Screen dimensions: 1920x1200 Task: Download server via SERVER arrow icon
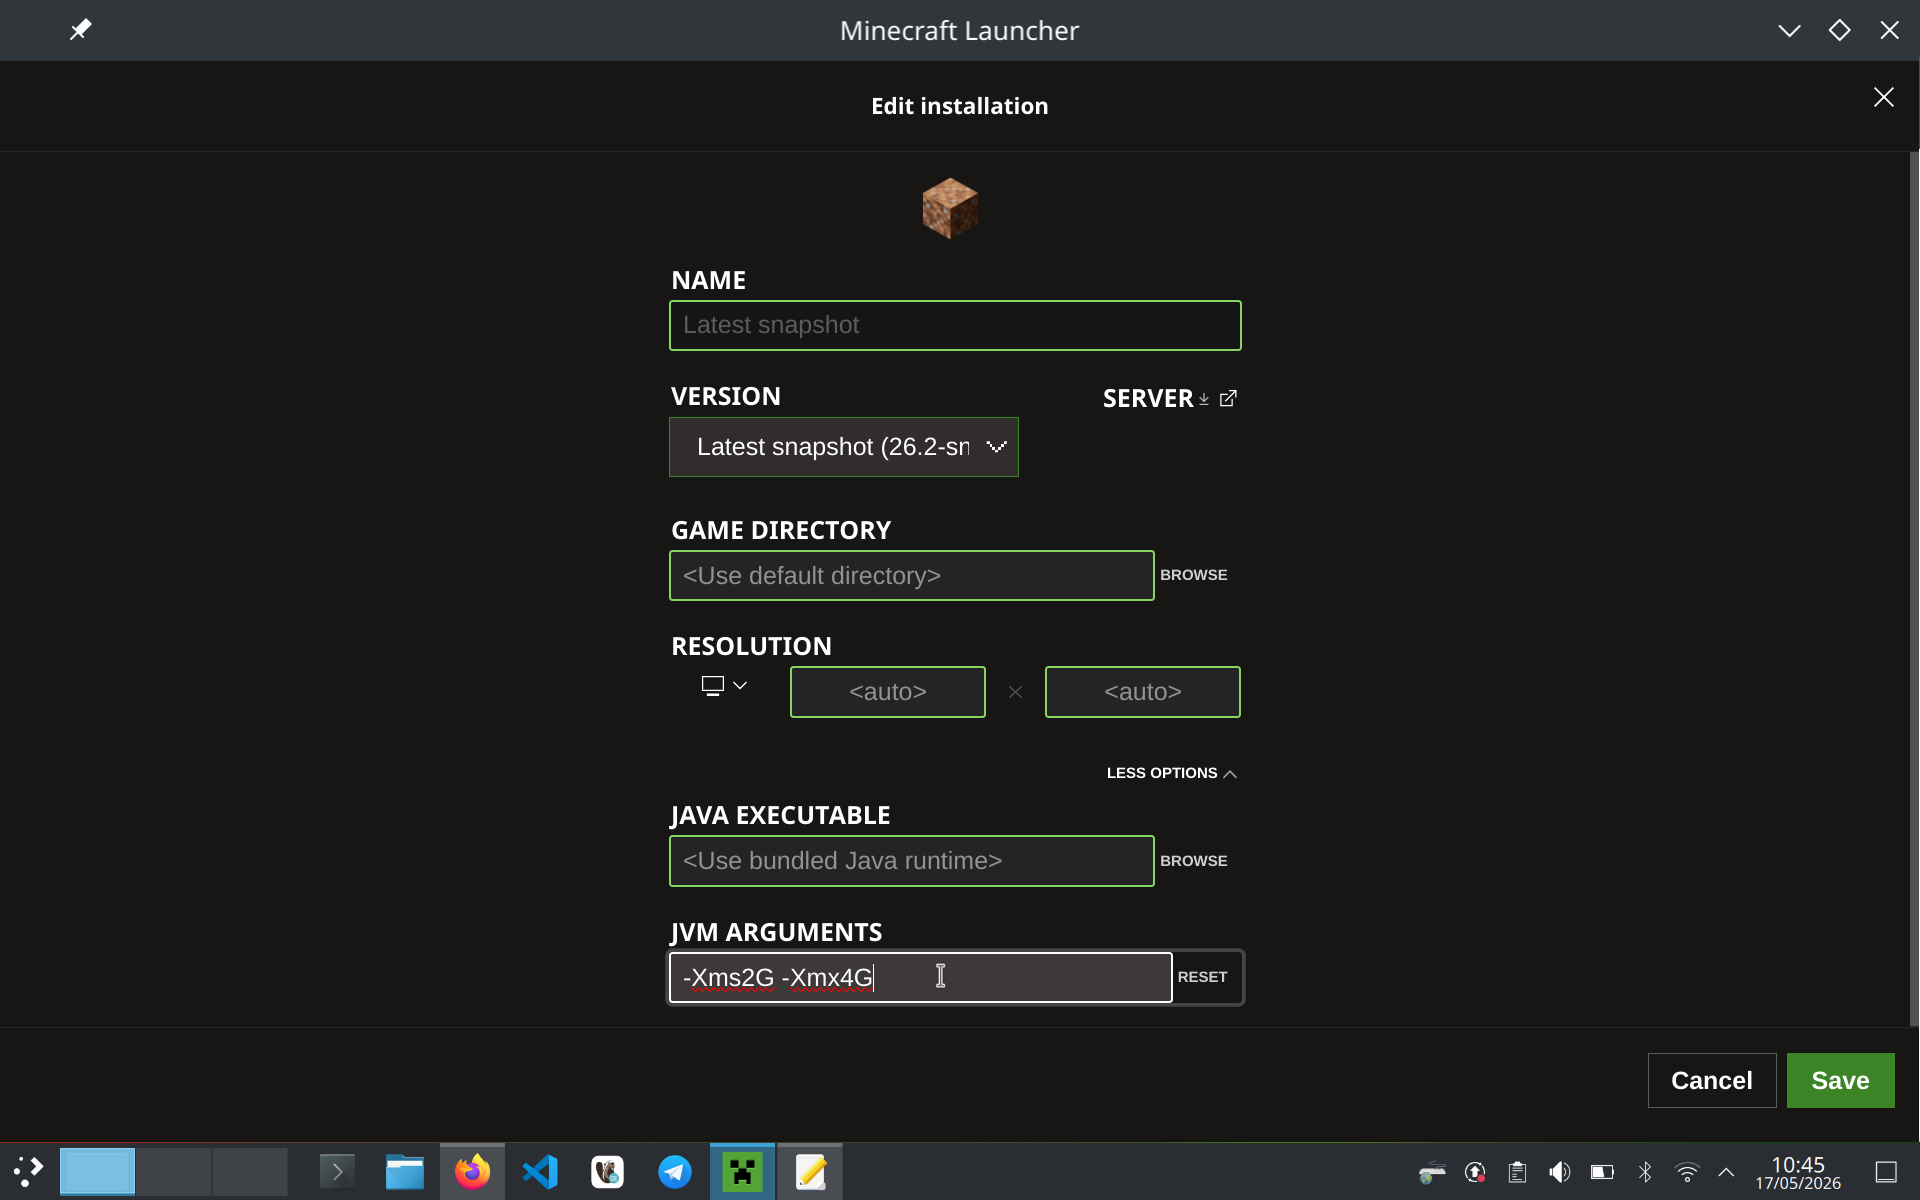[1204, 399]
